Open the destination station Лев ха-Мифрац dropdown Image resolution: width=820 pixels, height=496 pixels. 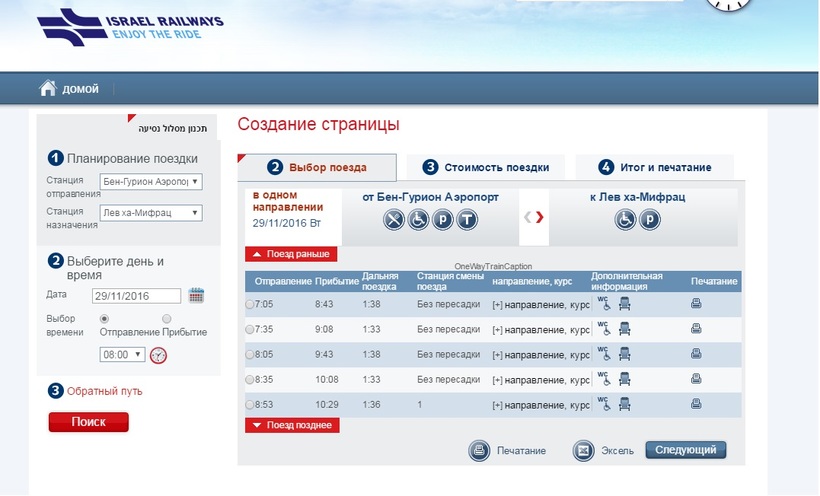[151, 213]
